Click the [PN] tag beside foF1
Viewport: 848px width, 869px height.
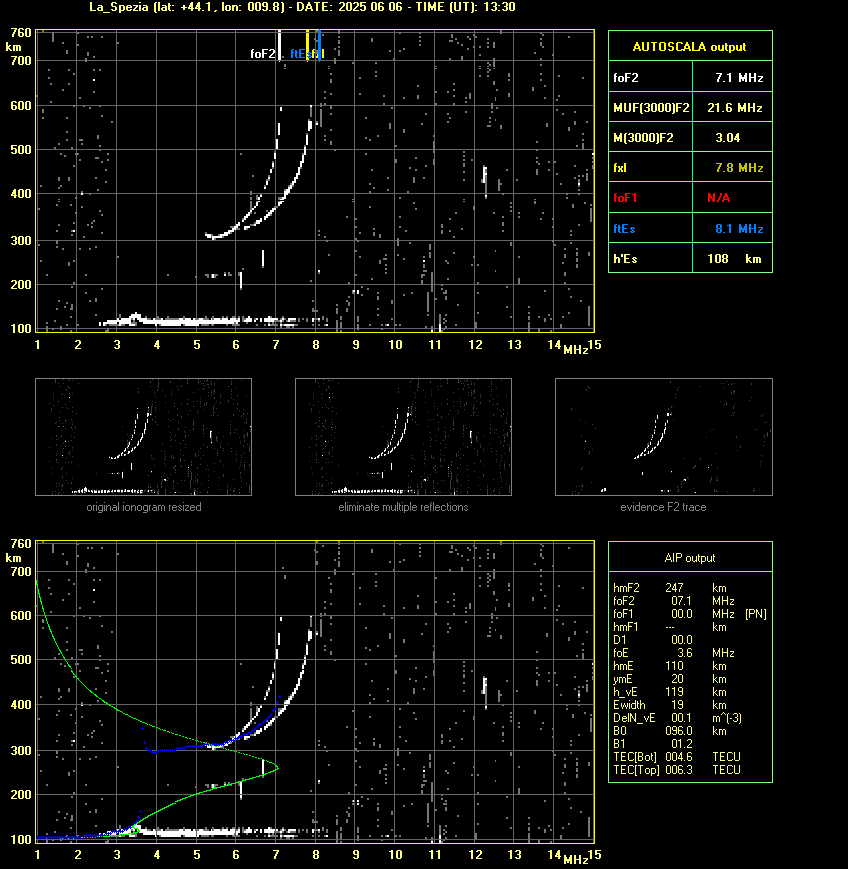click(x=755, y=614)
